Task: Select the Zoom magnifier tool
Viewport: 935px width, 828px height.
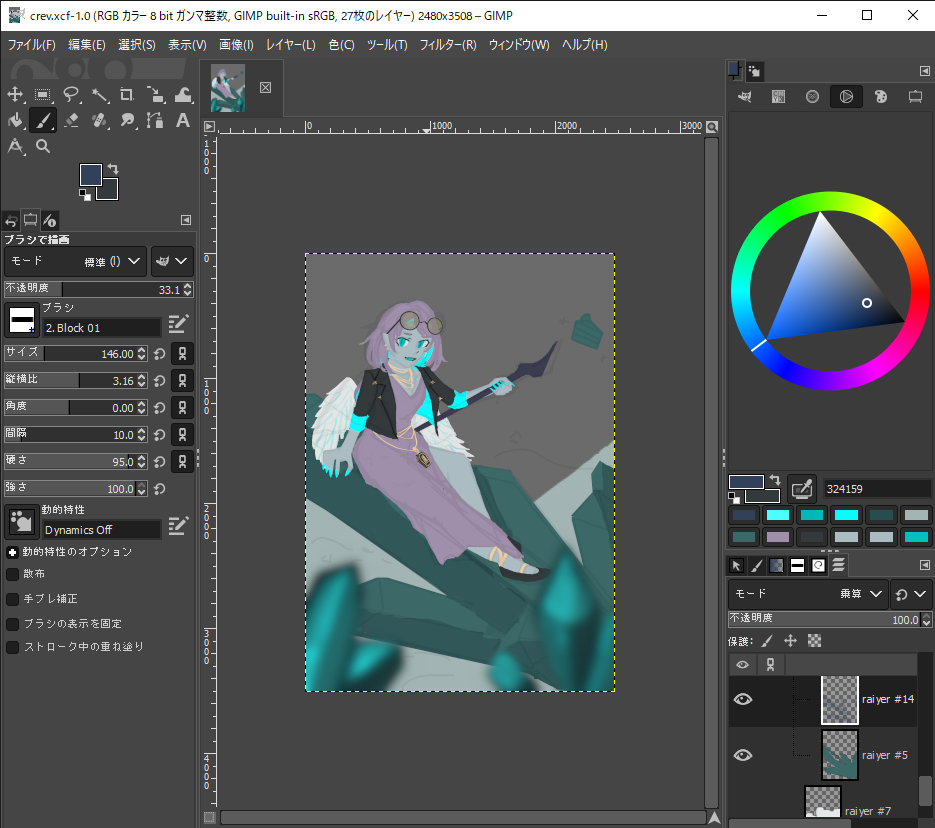Action: pyautogui.click(x=43, y=146)
